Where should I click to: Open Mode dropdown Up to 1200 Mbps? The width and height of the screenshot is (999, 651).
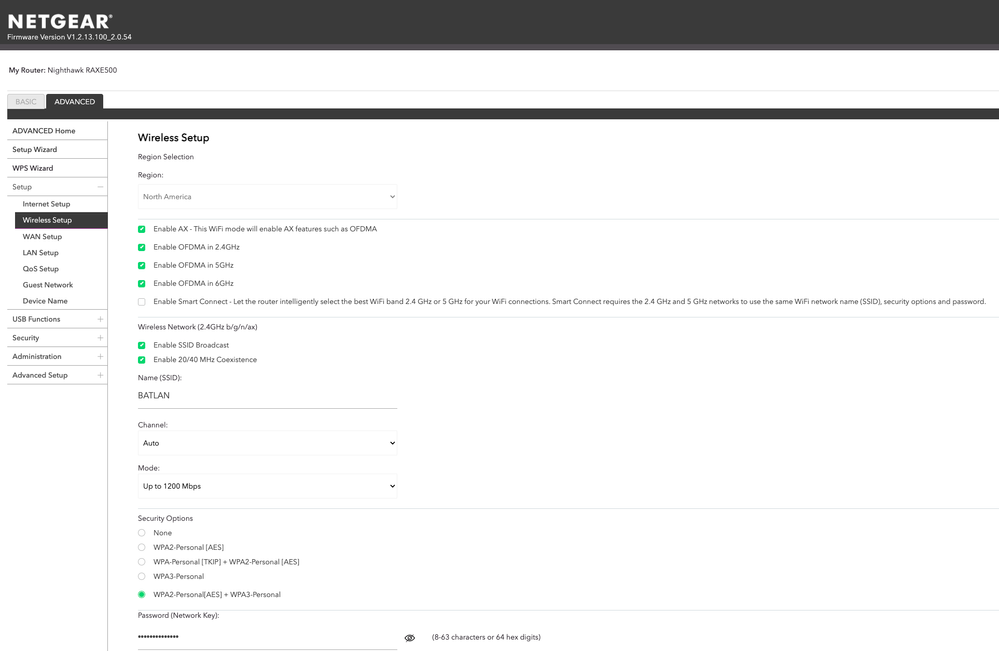(267, 487)
